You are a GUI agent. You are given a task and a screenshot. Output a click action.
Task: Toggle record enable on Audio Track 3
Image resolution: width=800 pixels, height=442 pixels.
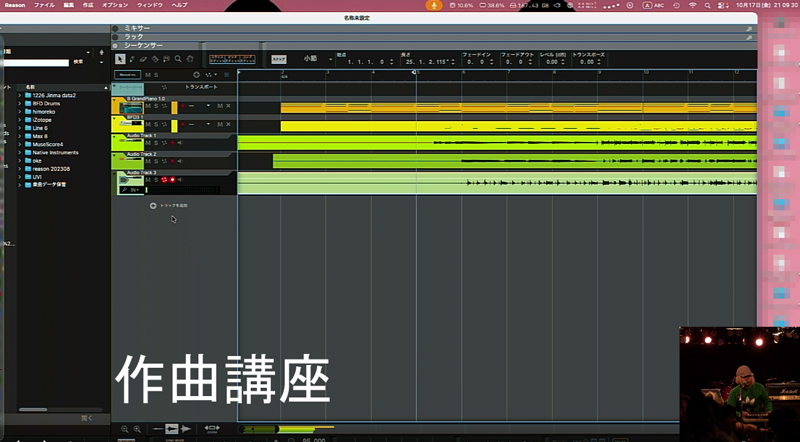(172, 180)
